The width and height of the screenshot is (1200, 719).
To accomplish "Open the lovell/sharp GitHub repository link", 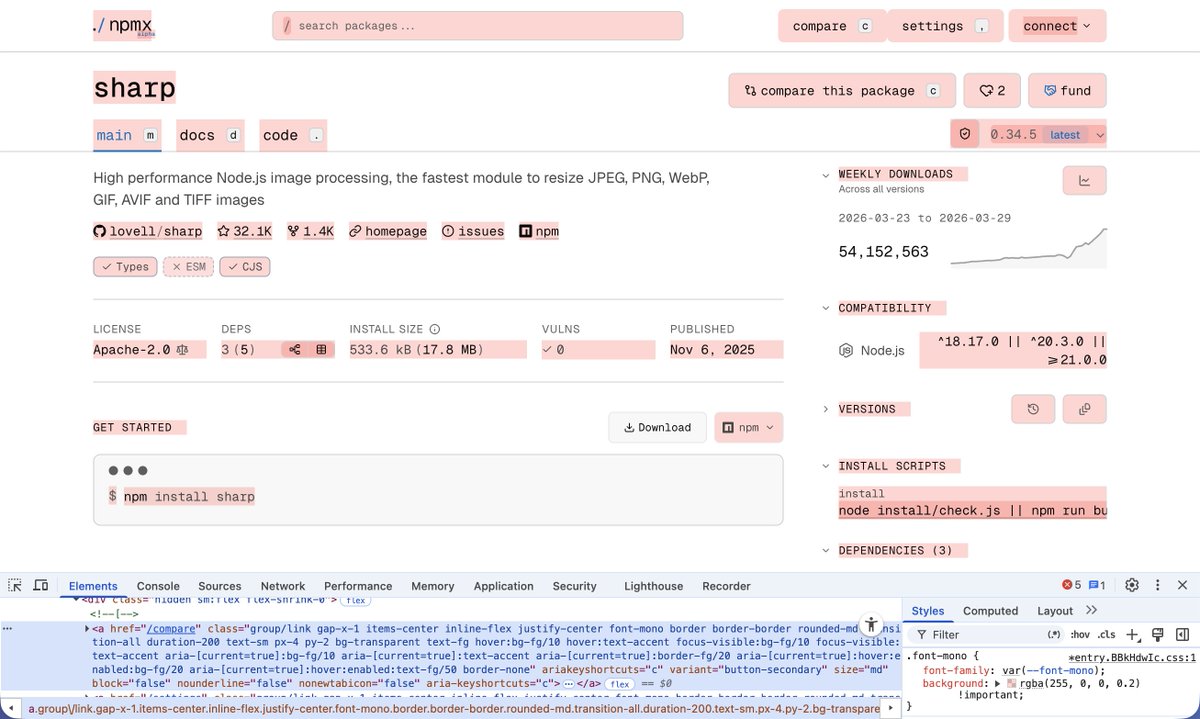I will tap(148, 231).
